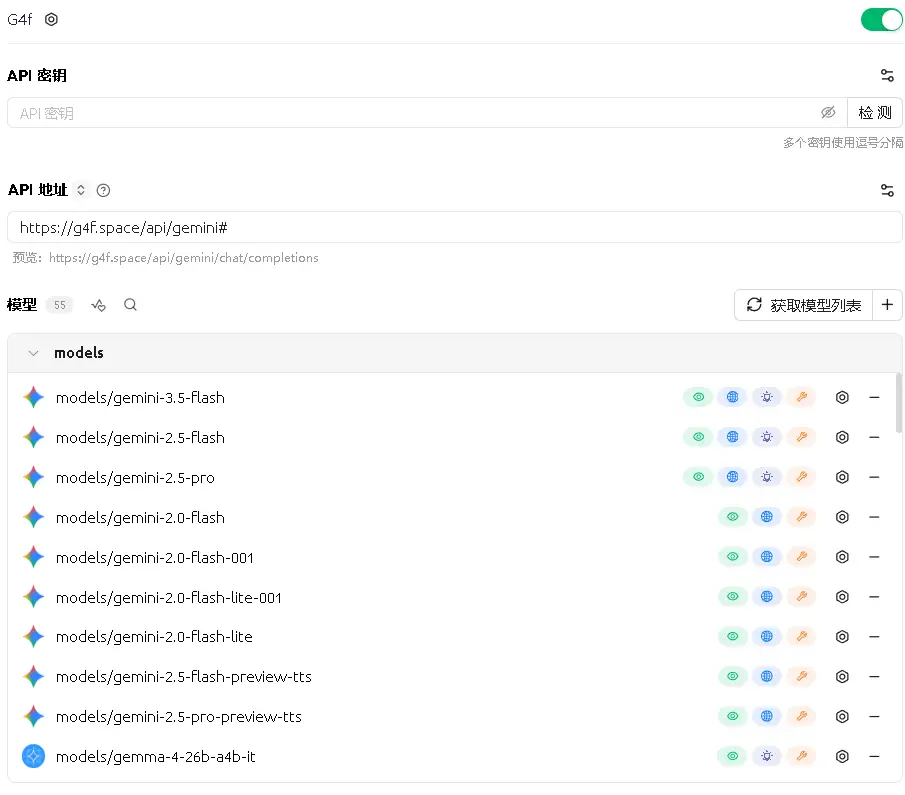Open settings for gemini-3.5-flash
The height and width of the screenshot is (795, 905).
point(842,397)
